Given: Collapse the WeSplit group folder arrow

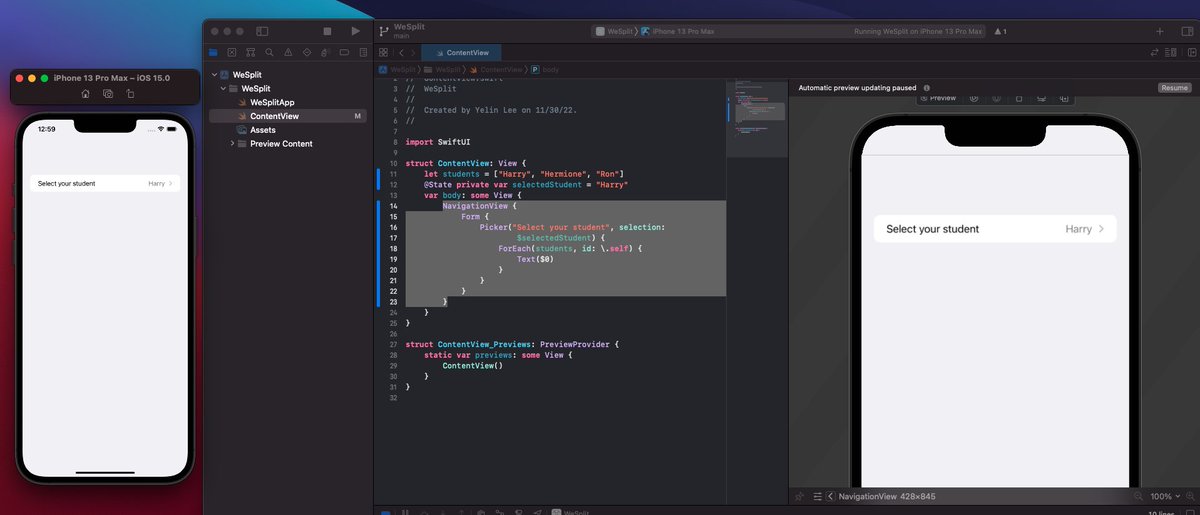Looking at the screenshot, I should (x=224, y=89).
